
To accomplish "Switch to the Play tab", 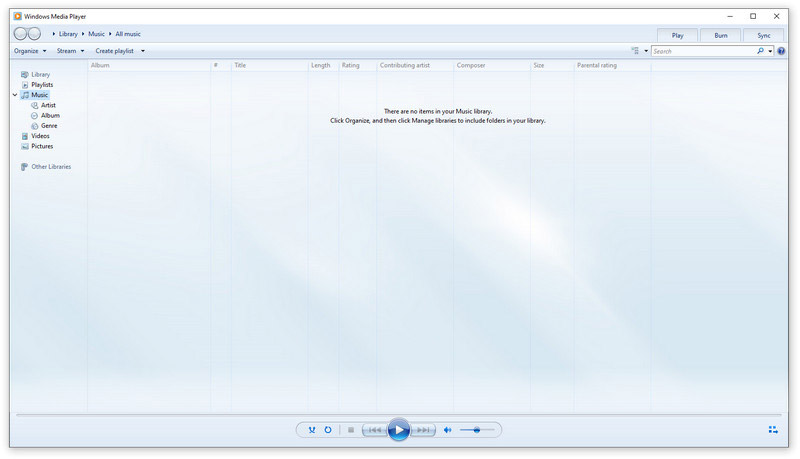I will coord(678,35).
